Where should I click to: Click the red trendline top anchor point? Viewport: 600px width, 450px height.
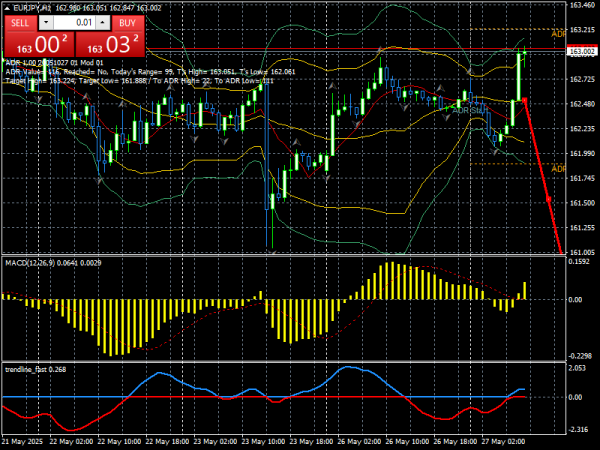[x=524, y=100]
